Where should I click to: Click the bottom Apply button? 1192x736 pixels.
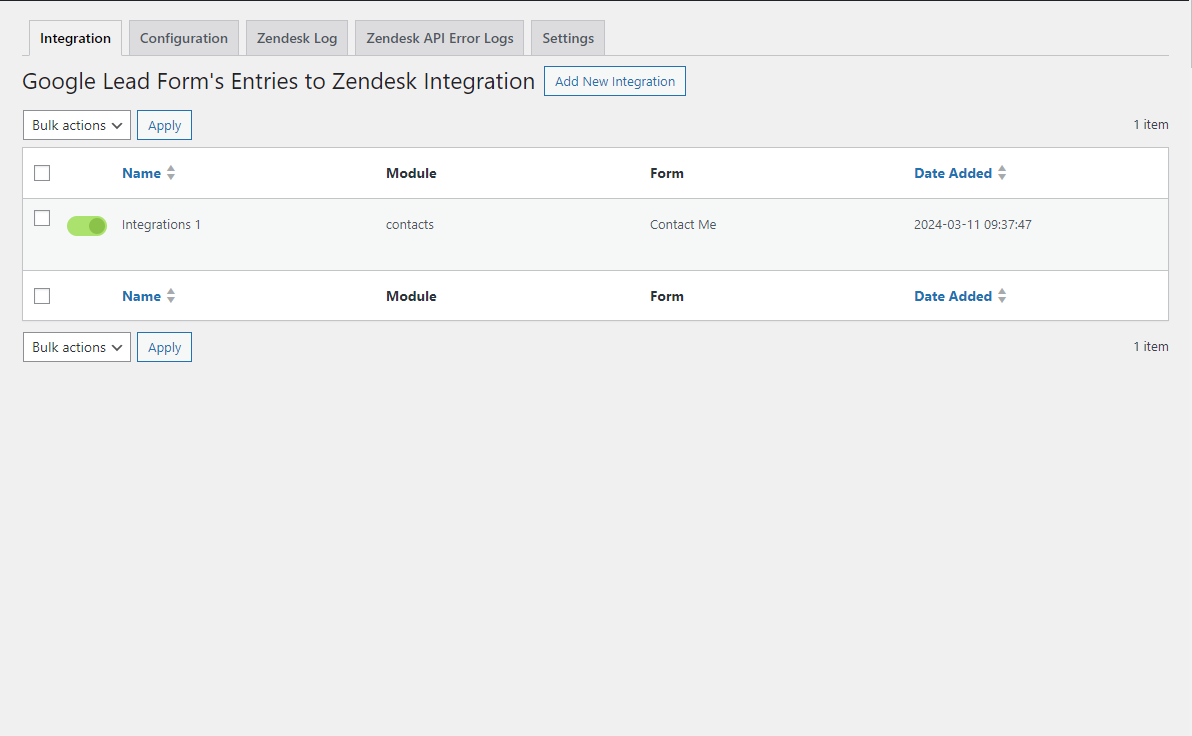(x=164, y=347)
